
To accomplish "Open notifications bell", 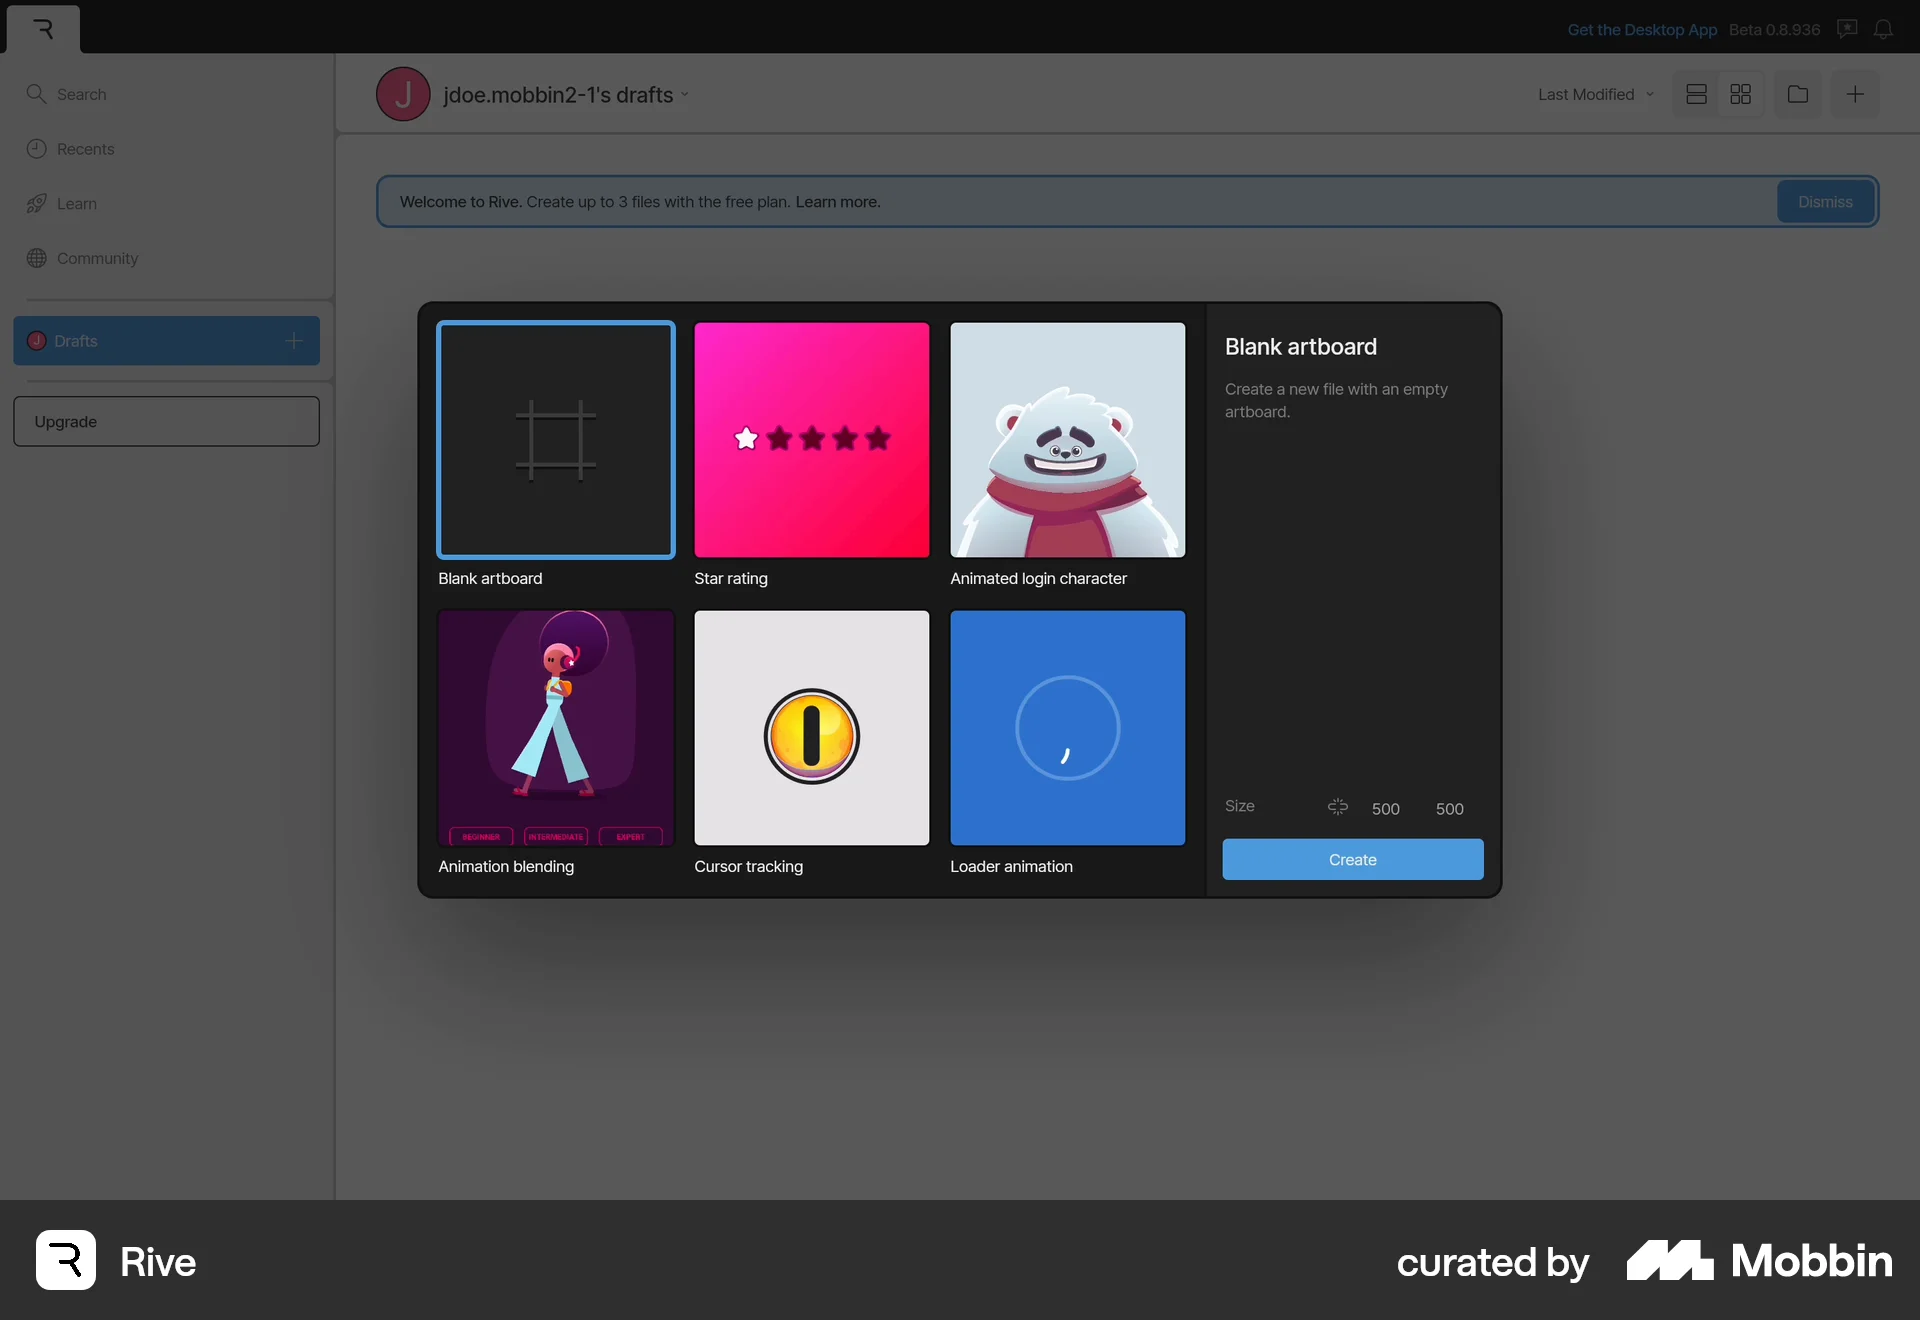I will [x=1885, y=29].
